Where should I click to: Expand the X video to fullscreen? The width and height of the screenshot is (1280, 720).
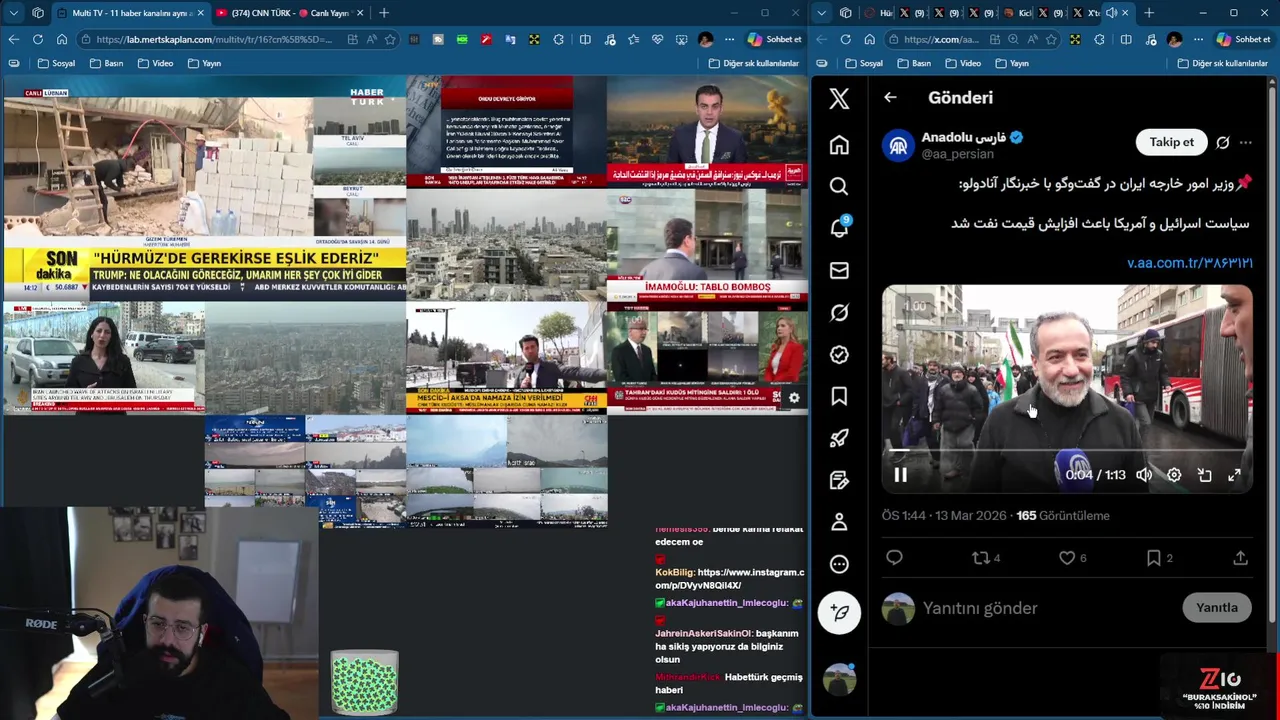point(1234,475)
